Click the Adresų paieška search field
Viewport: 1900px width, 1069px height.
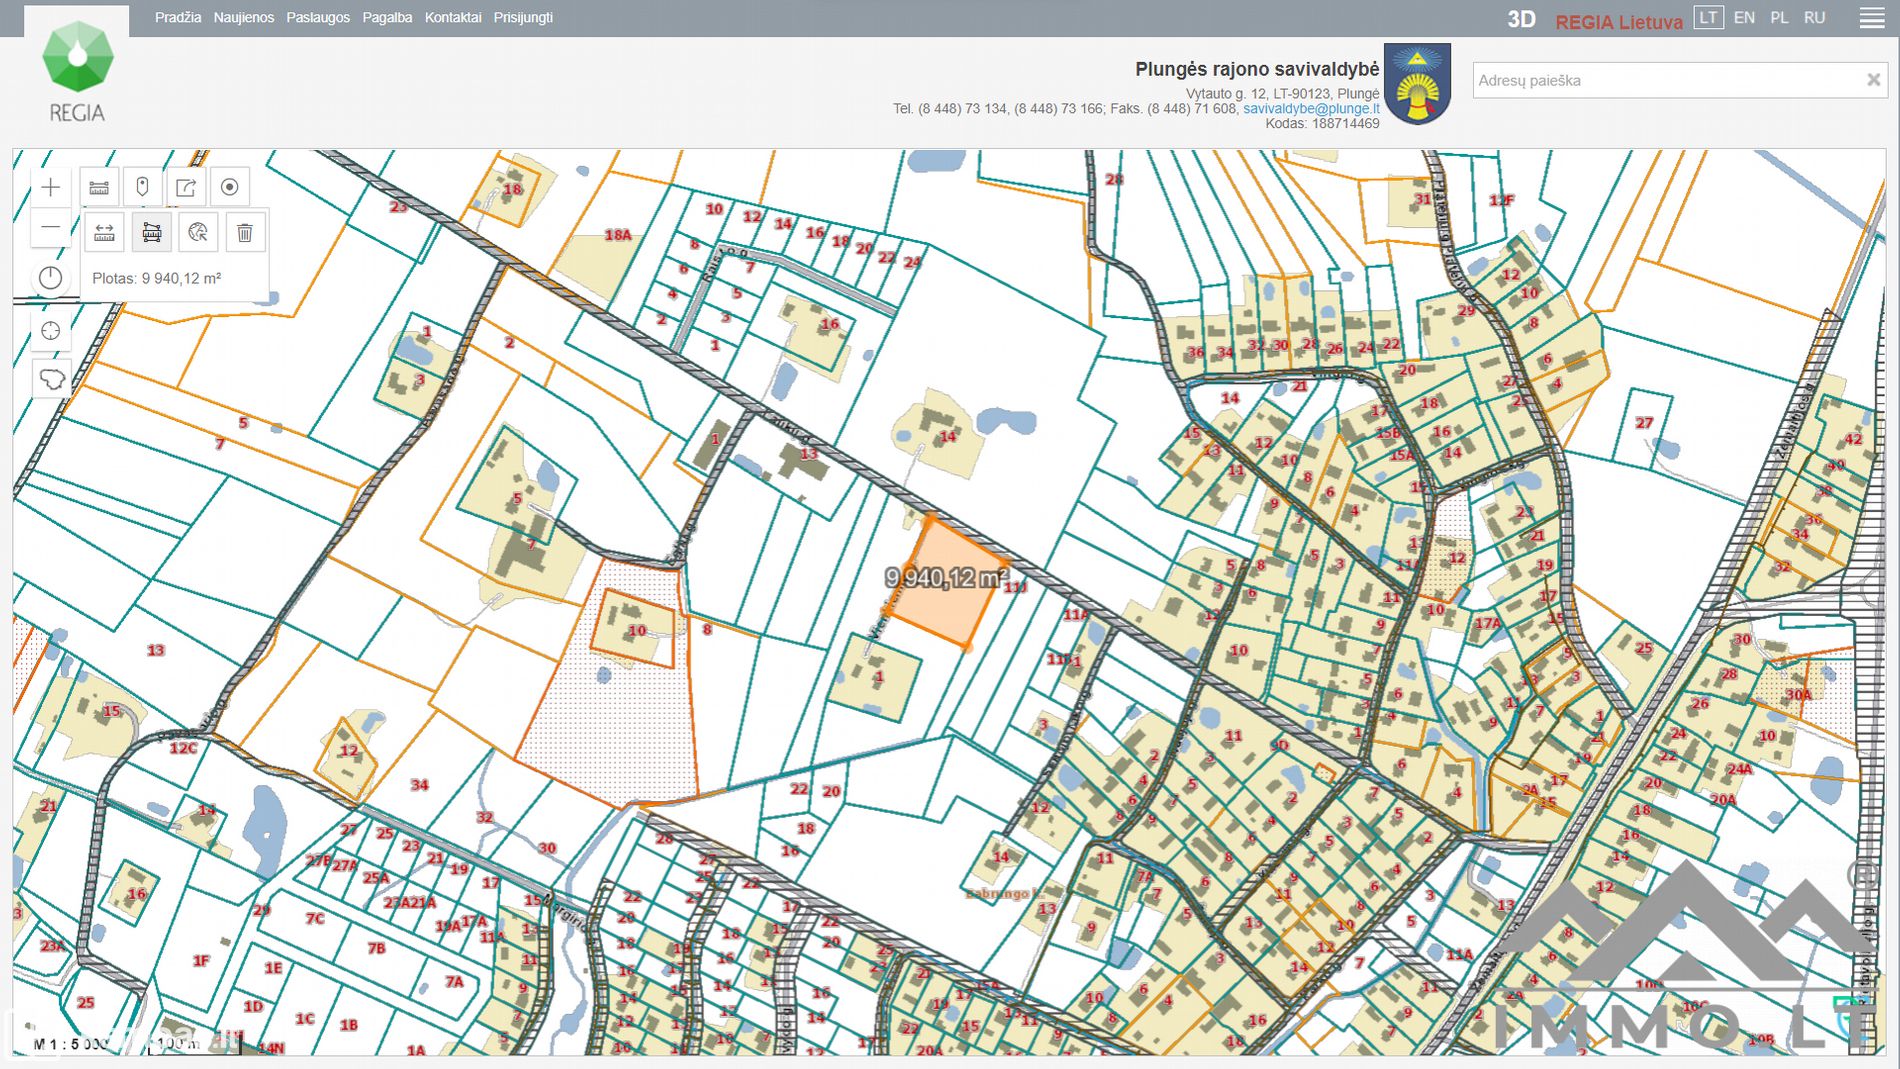tap(1665, 80)
